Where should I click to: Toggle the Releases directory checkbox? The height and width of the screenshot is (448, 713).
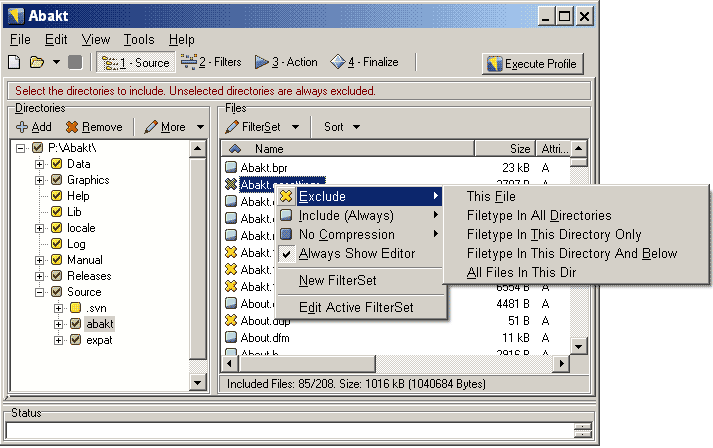(56, 276)
